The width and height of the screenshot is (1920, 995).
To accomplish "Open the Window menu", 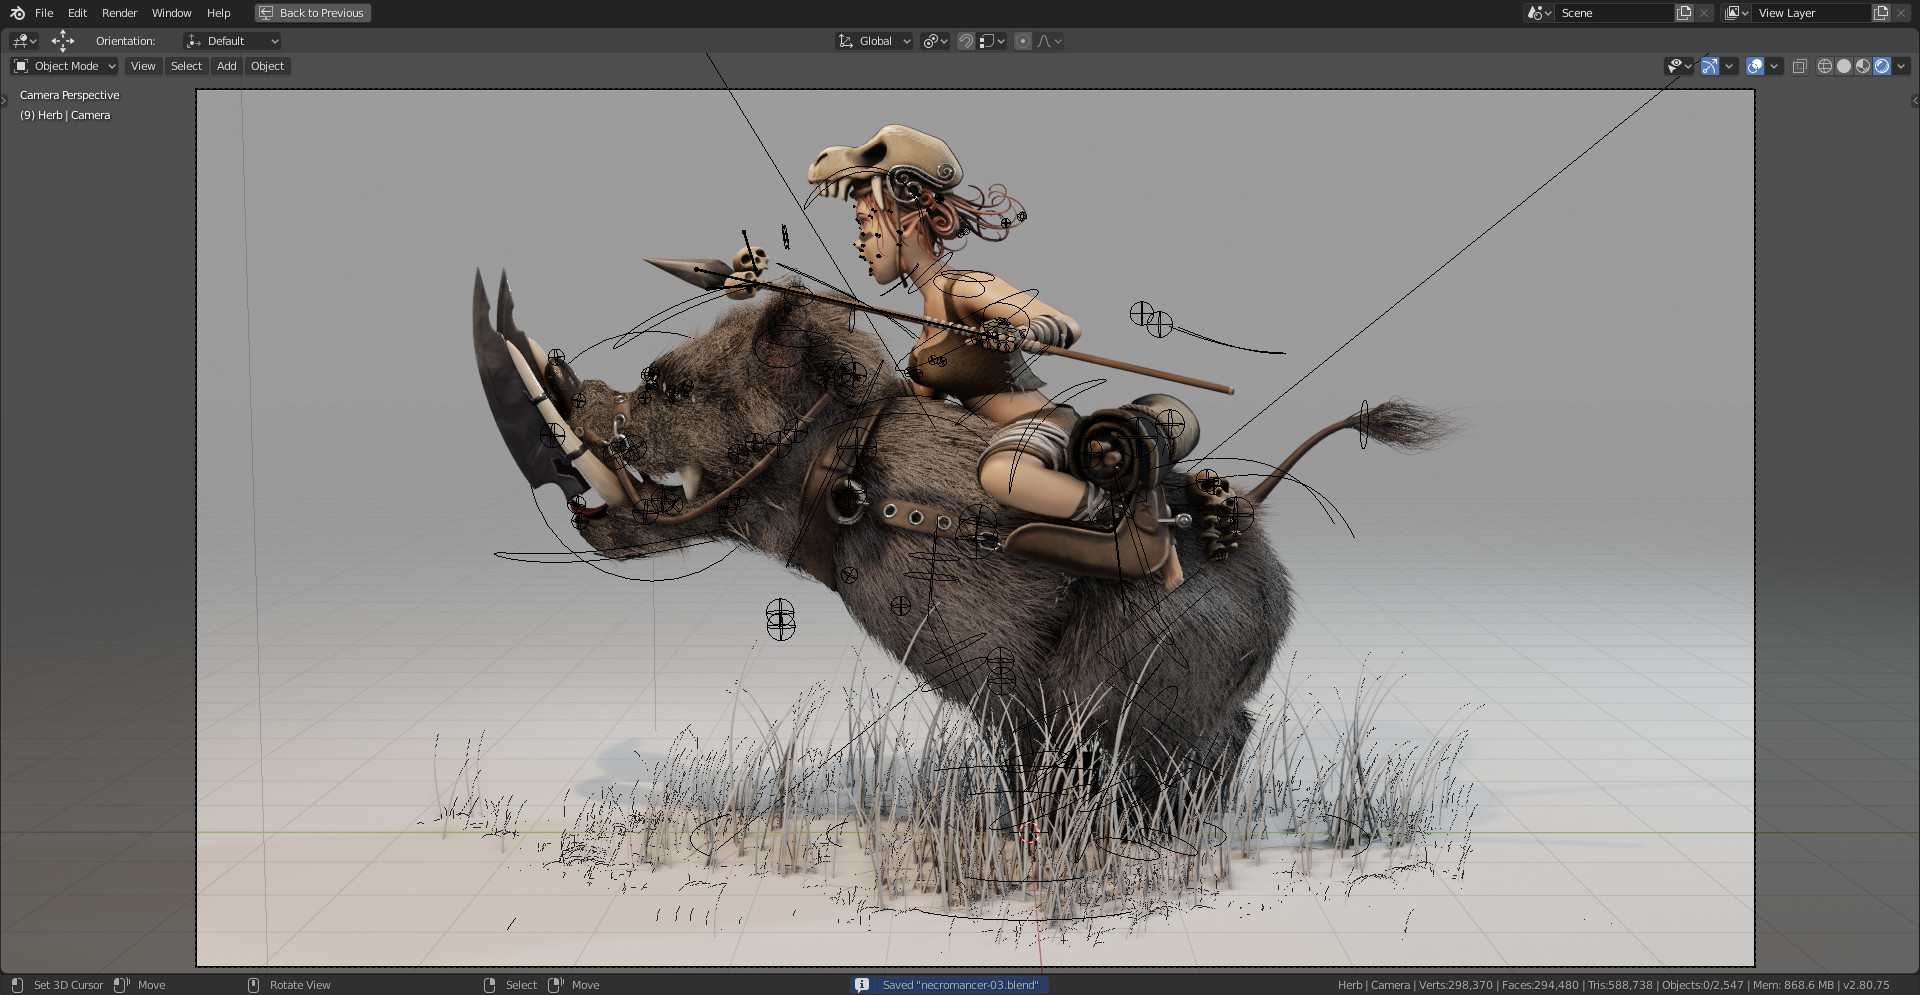I will [171, 13].
